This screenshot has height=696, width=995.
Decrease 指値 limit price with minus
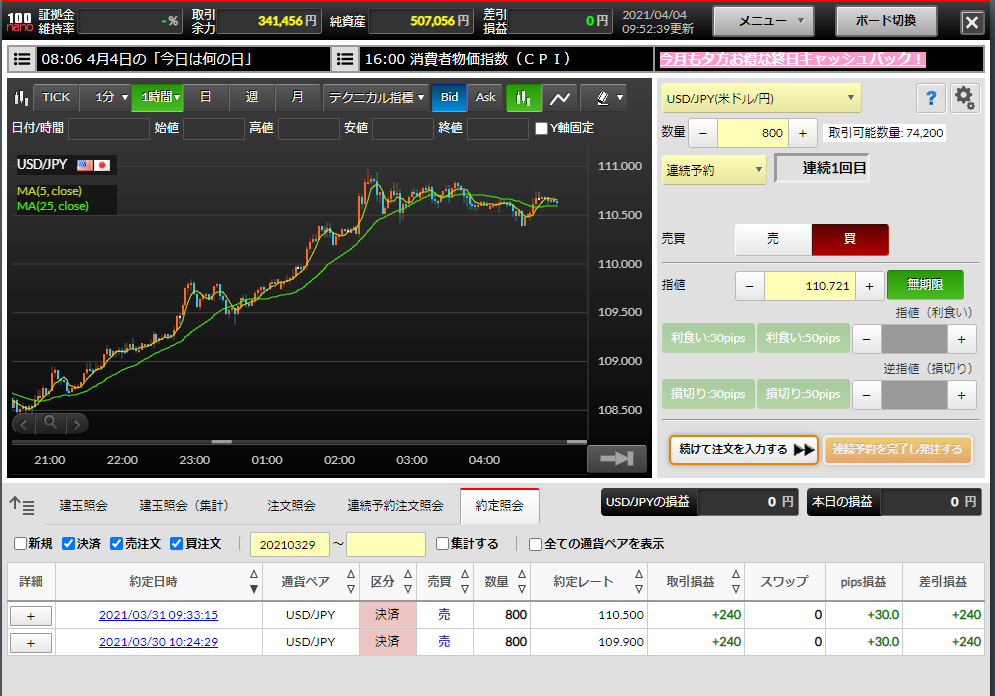pos(750,286)
